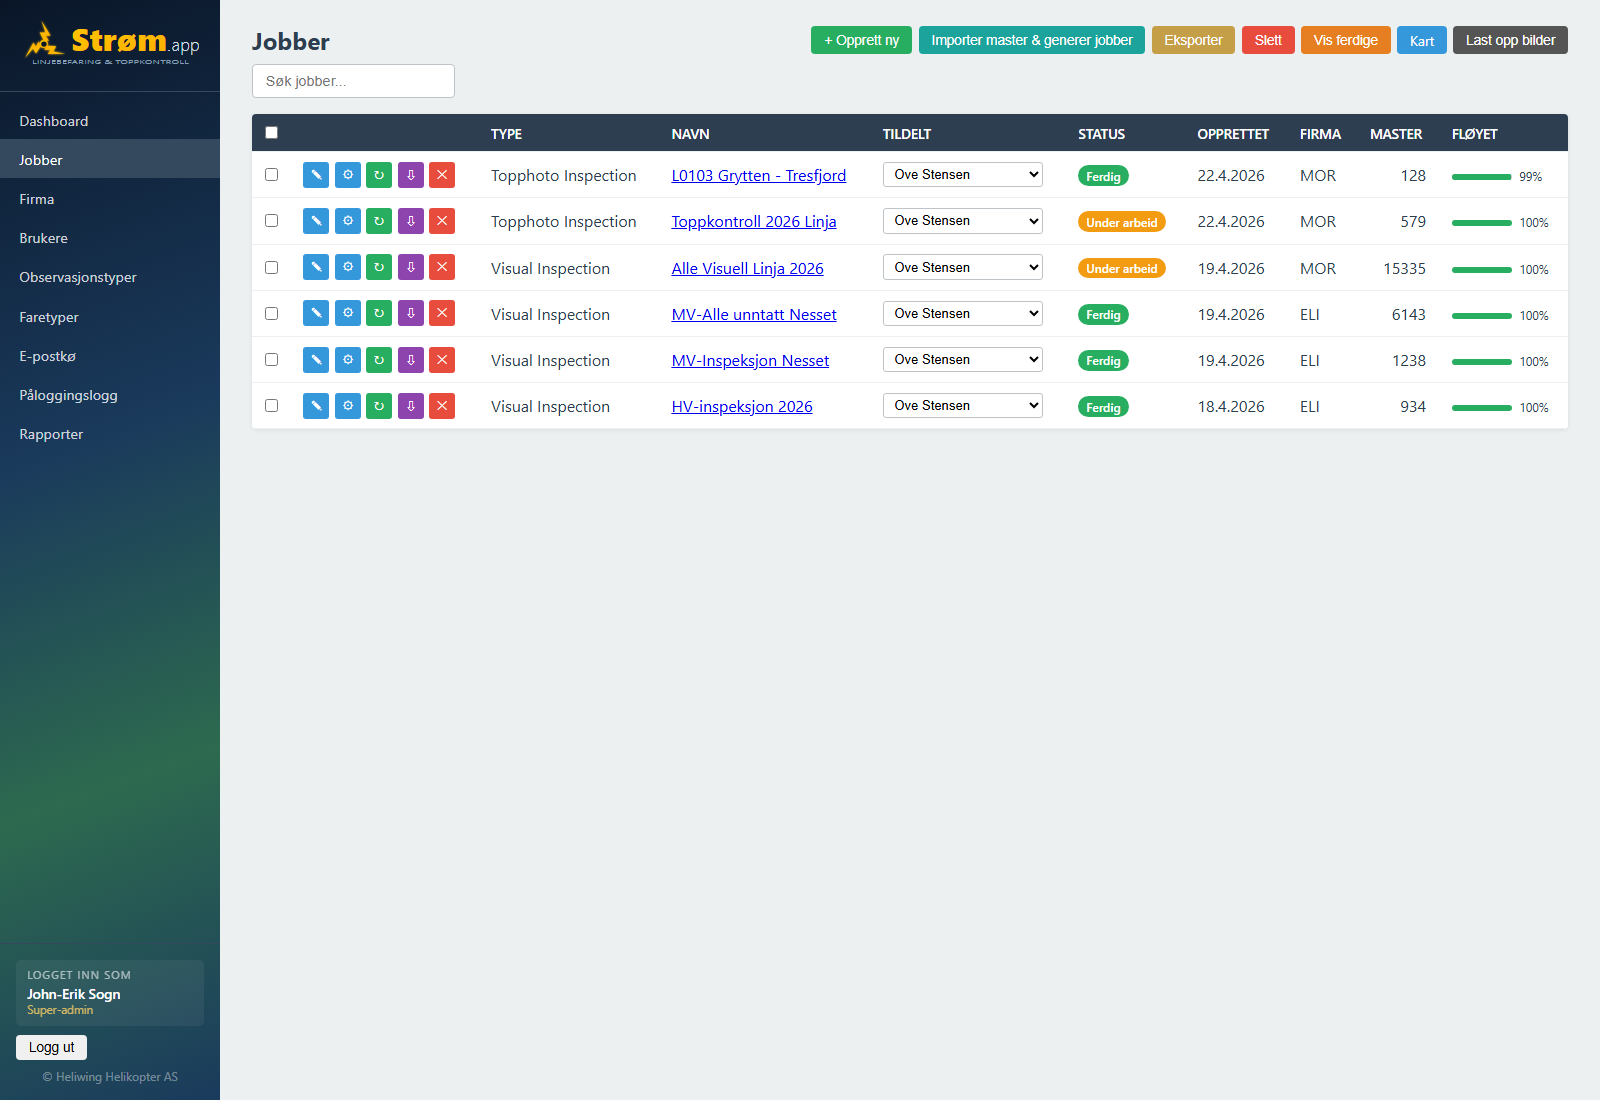Click progress bar in Toppkontroll 2026 Linja row

[x=1481, y=223]
